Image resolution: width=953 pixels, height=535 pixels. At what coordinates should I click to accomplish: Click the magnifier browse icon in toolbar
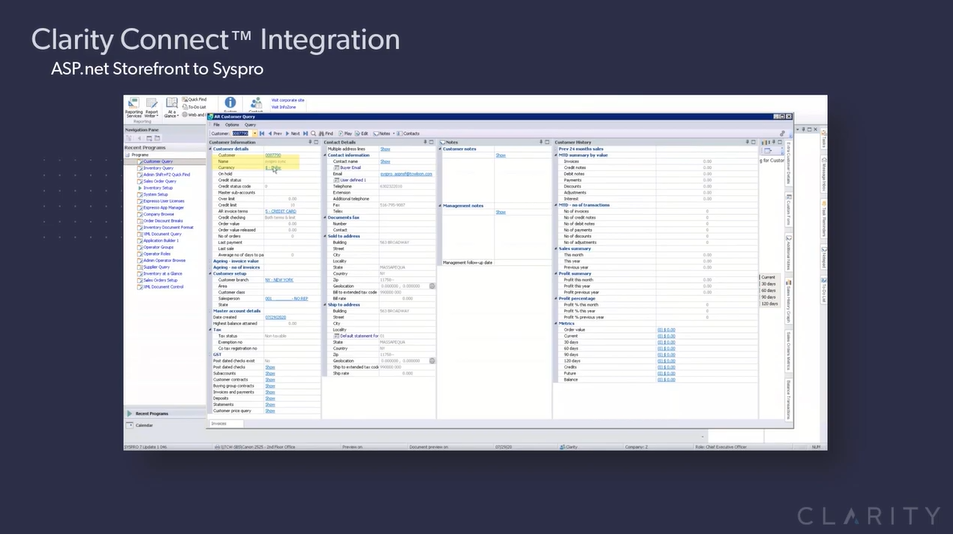click(314, 133)
